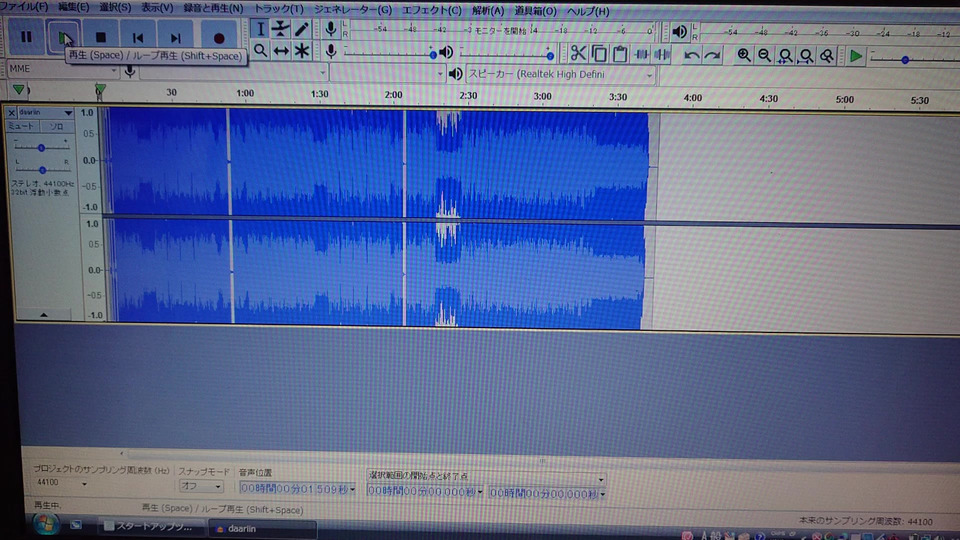Image resolution: width=960 pixels, height=540 pixels.
Task: Adjust the daarlin track pan slider
Action: [x=42, y=170]
